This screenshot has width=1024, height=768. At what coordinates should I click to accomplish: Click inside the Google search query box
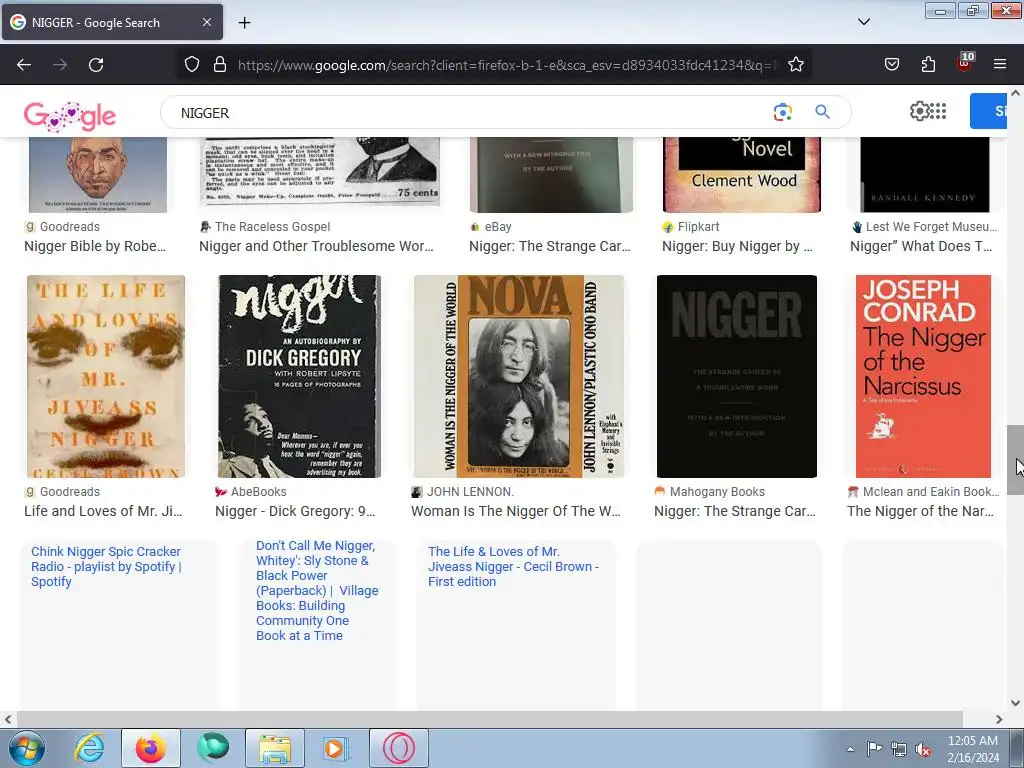tap(470, 113)
